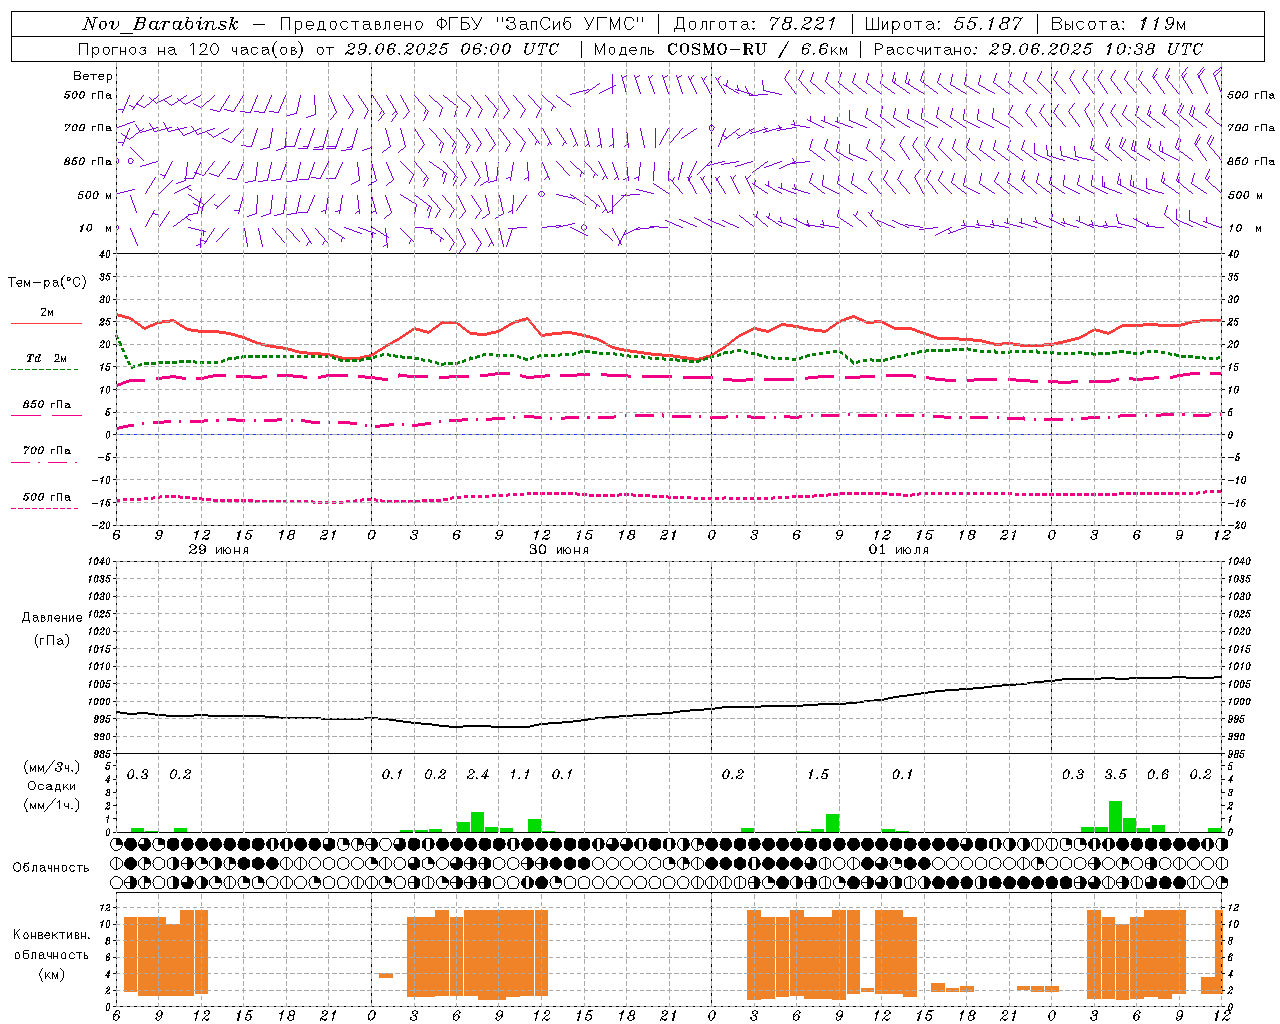Click the 3.5 precipitation total value

(x=1115, y=774)
